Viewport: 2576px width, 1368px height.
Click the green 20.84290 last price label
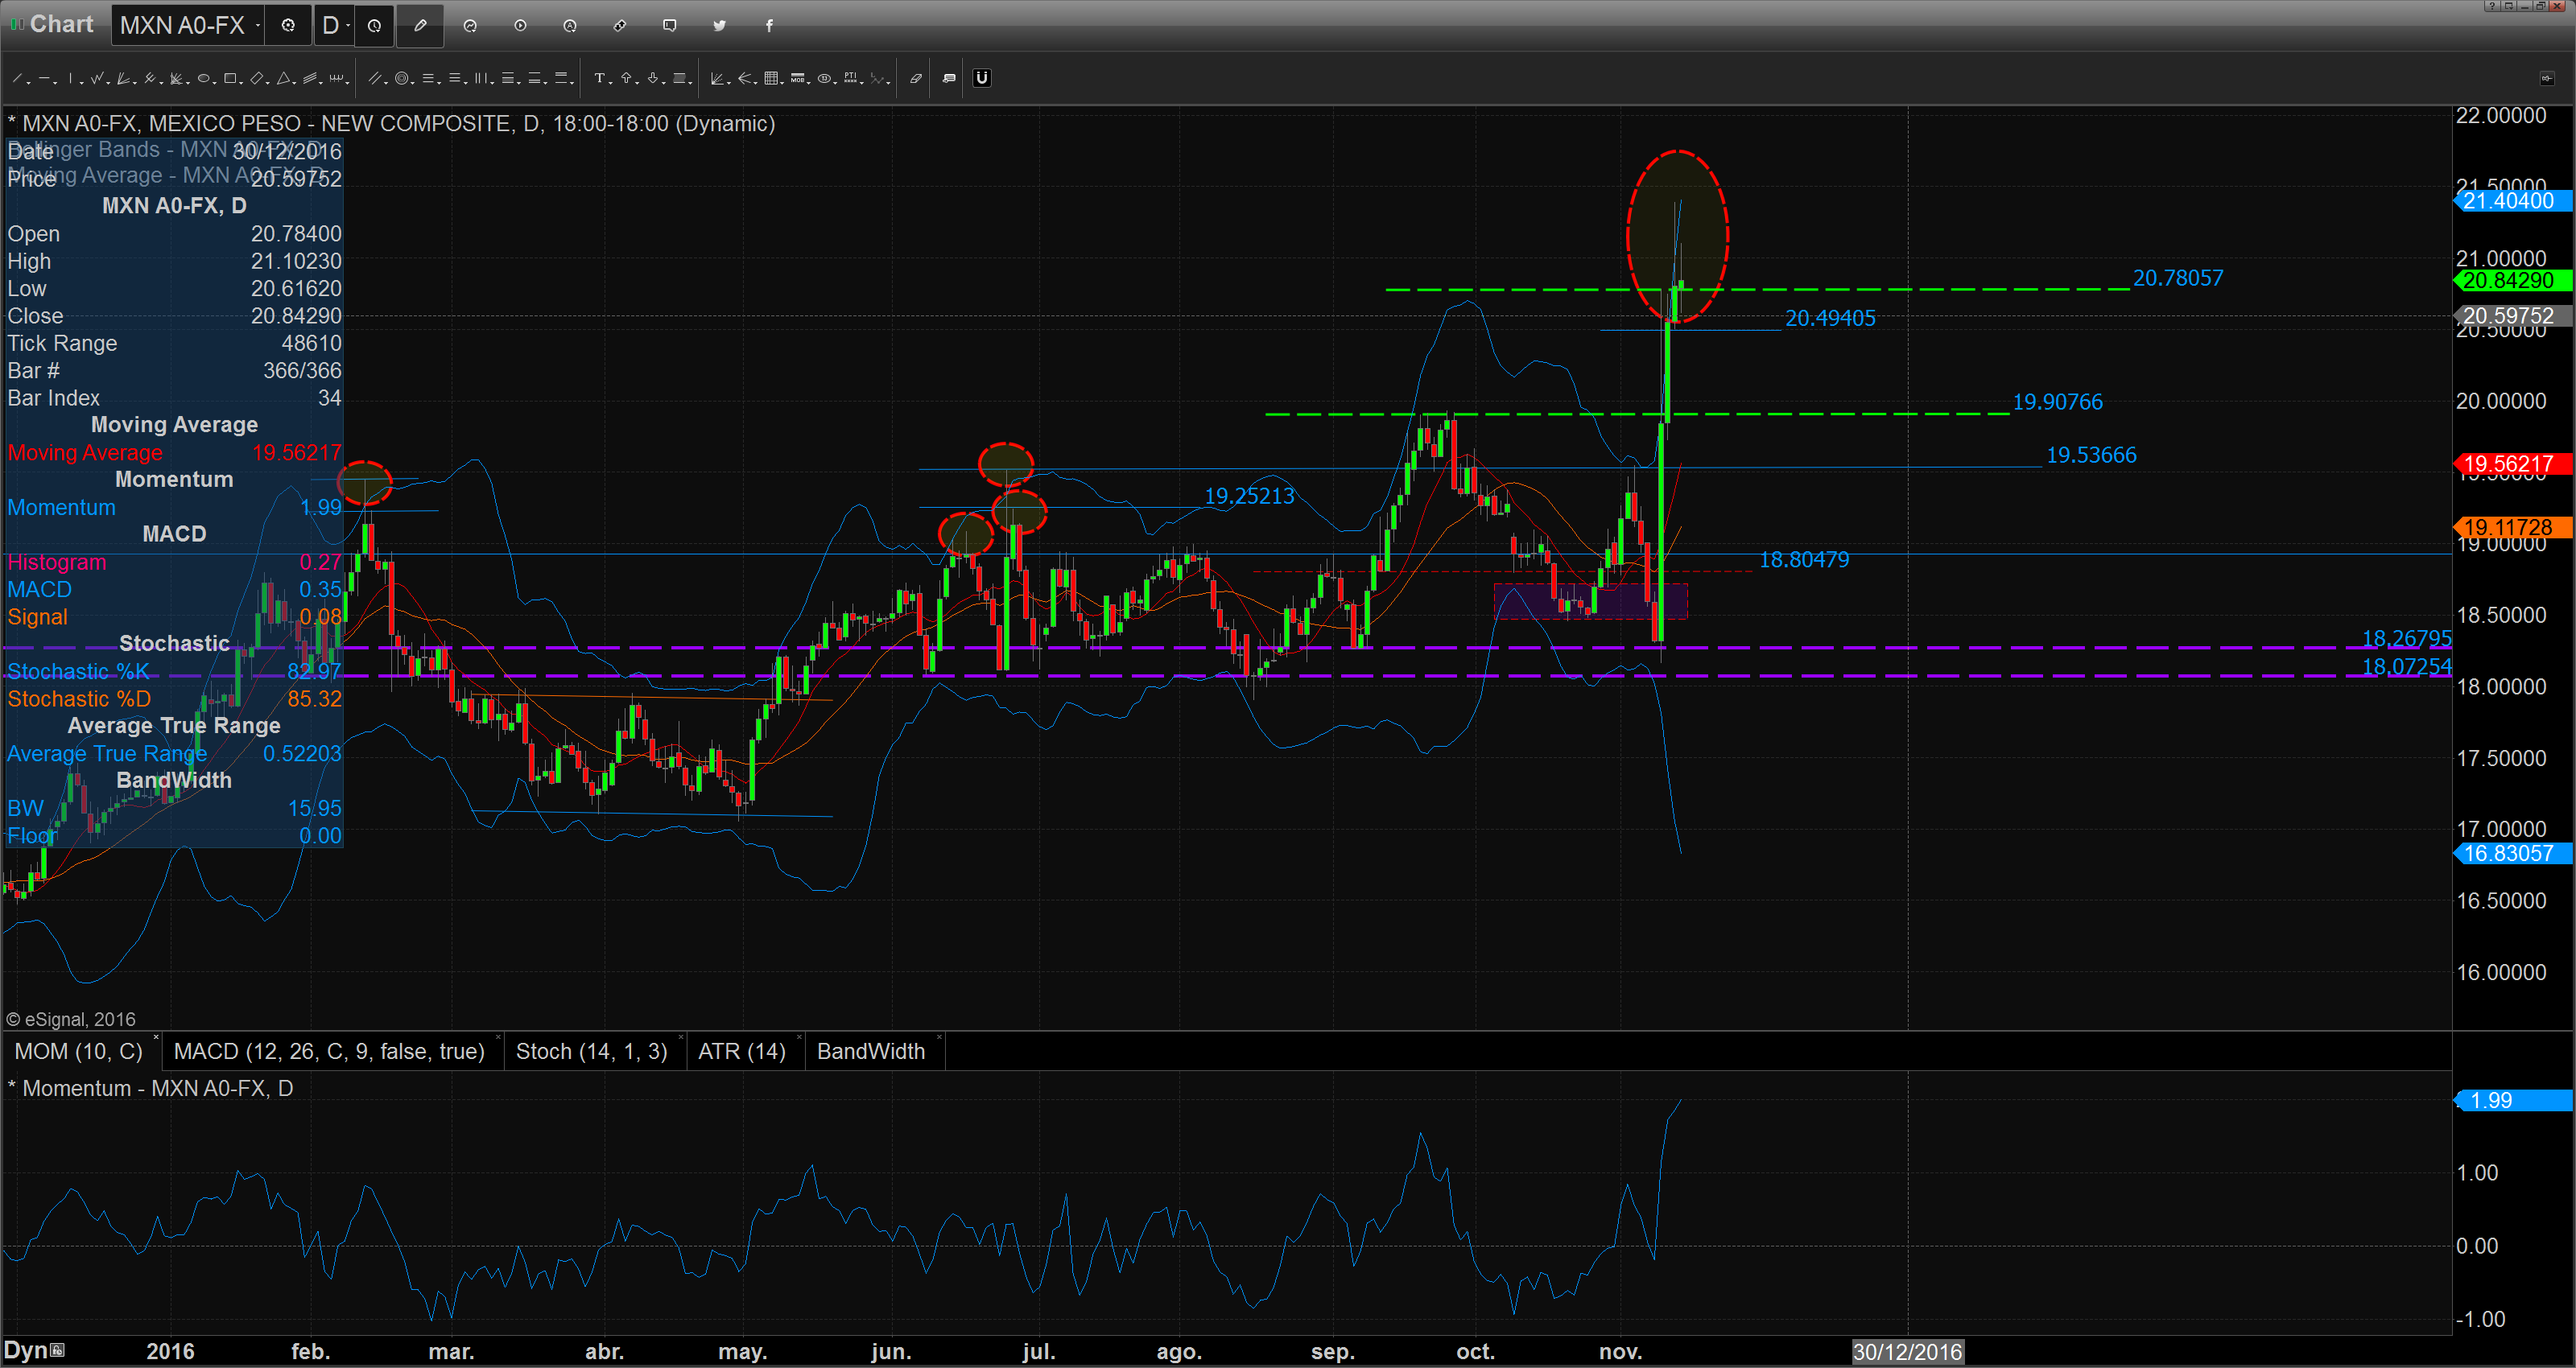[2513, 281]
